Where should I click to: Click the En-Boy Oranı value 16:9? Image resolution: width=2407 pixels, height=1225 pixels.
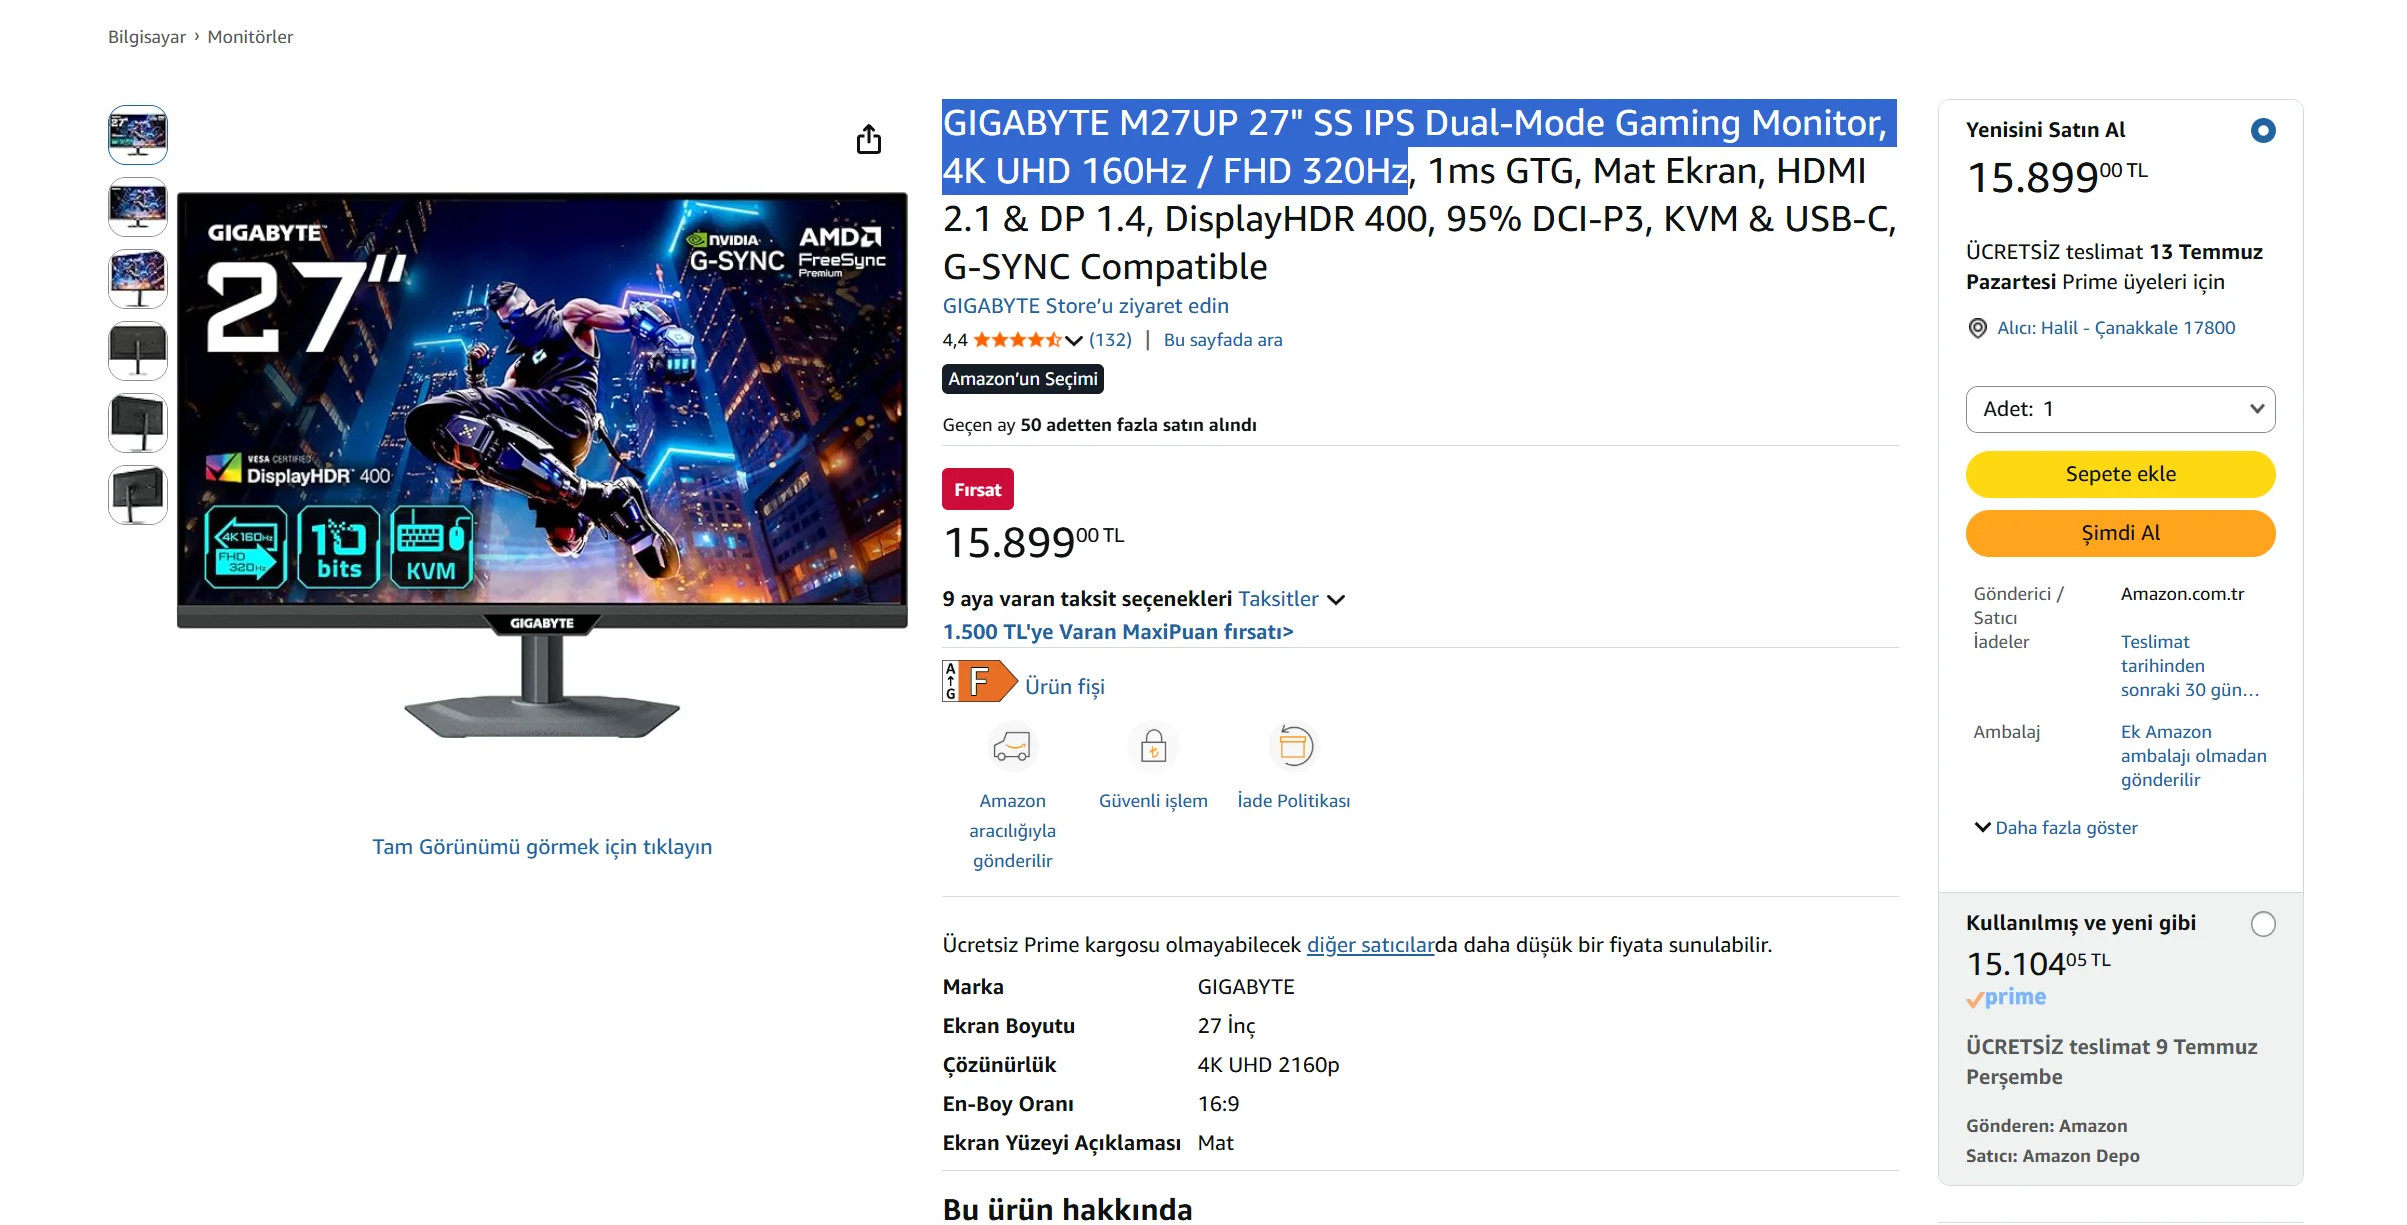[x=1218, y=1104]
